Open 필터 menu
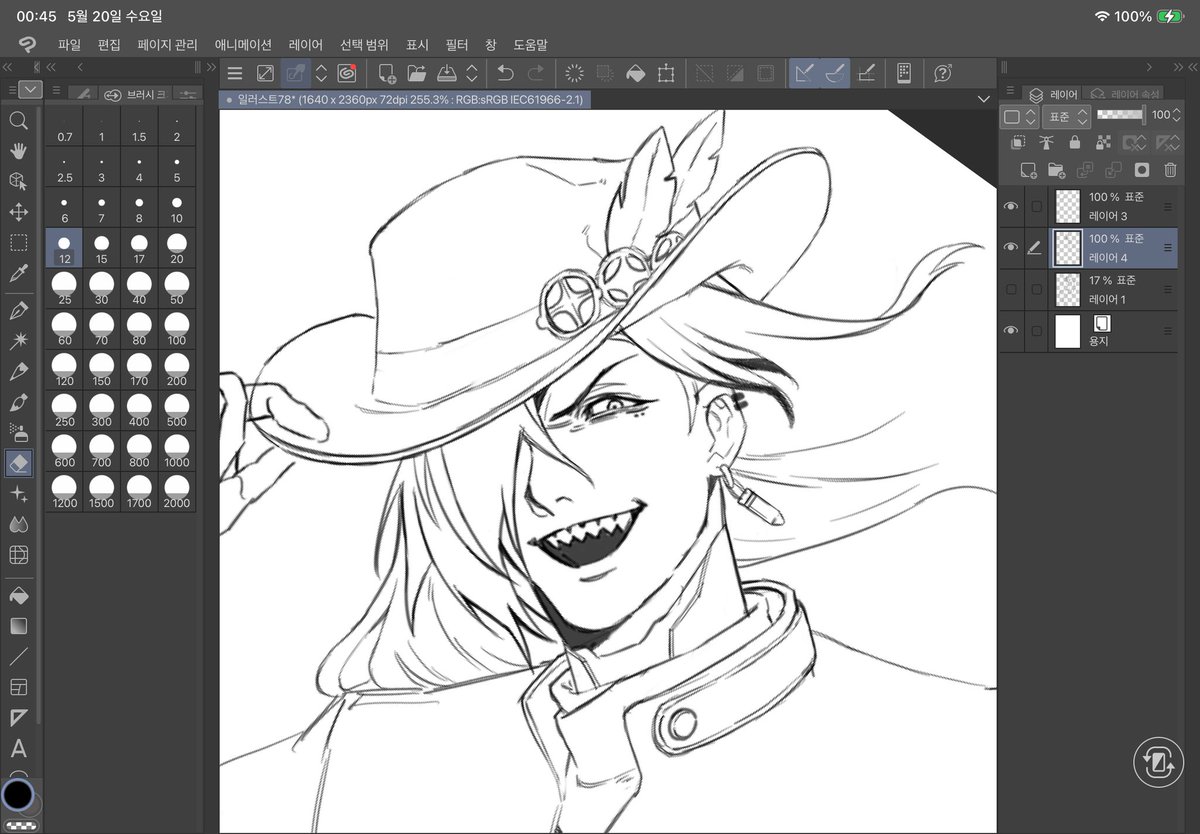1200x834 pixels. click(x=457, y=45)
